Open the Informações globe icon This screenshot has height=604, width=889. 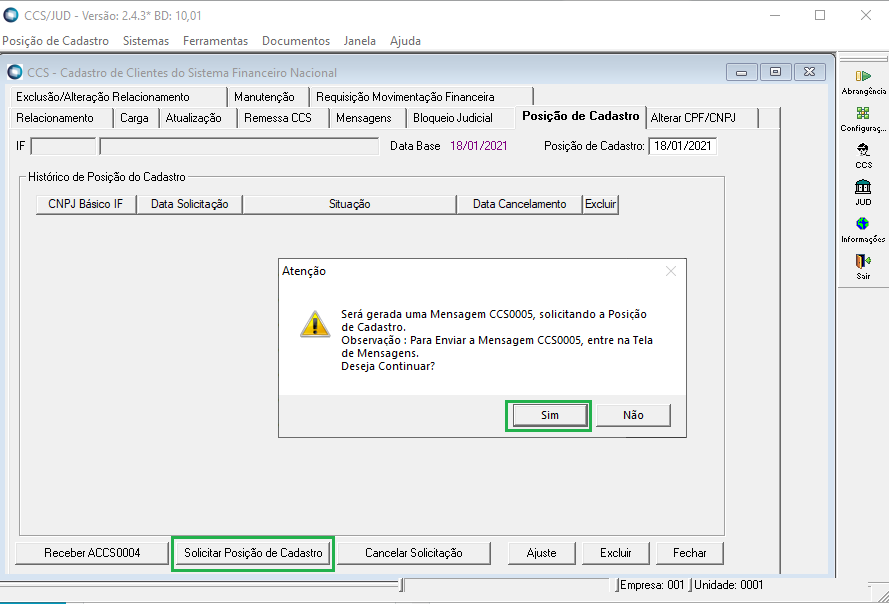(x=863, y=230)
